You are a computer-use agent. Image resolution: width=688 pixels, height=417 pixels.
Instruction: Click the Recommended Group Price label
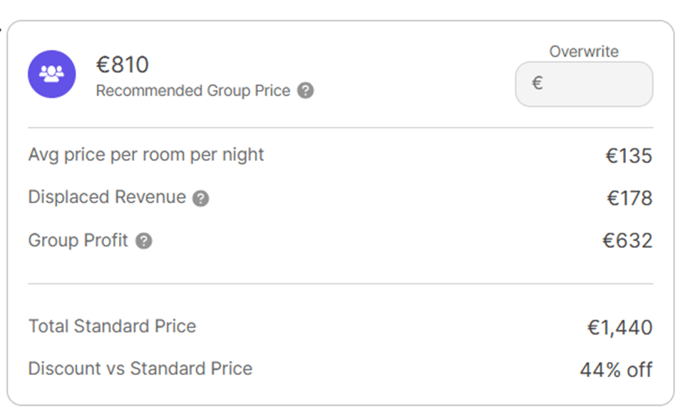(x=193, y=91)
